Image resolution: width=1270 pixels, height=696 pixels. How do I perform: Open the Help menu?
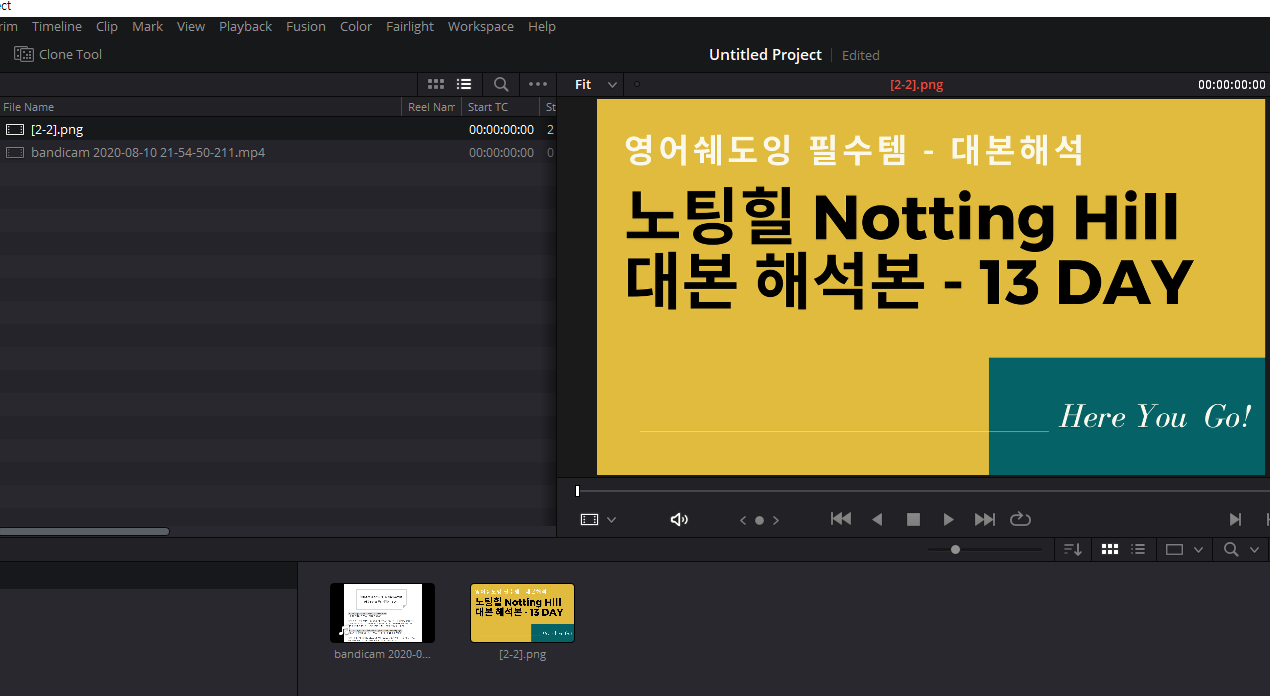coord(542,27)
